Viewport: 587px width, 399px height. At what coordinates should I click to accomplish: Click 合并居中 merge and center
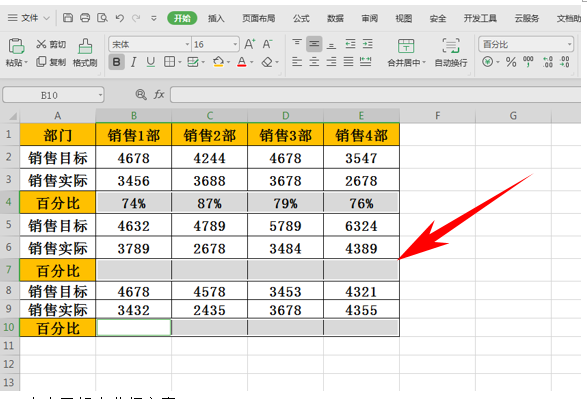pos(406,53)
